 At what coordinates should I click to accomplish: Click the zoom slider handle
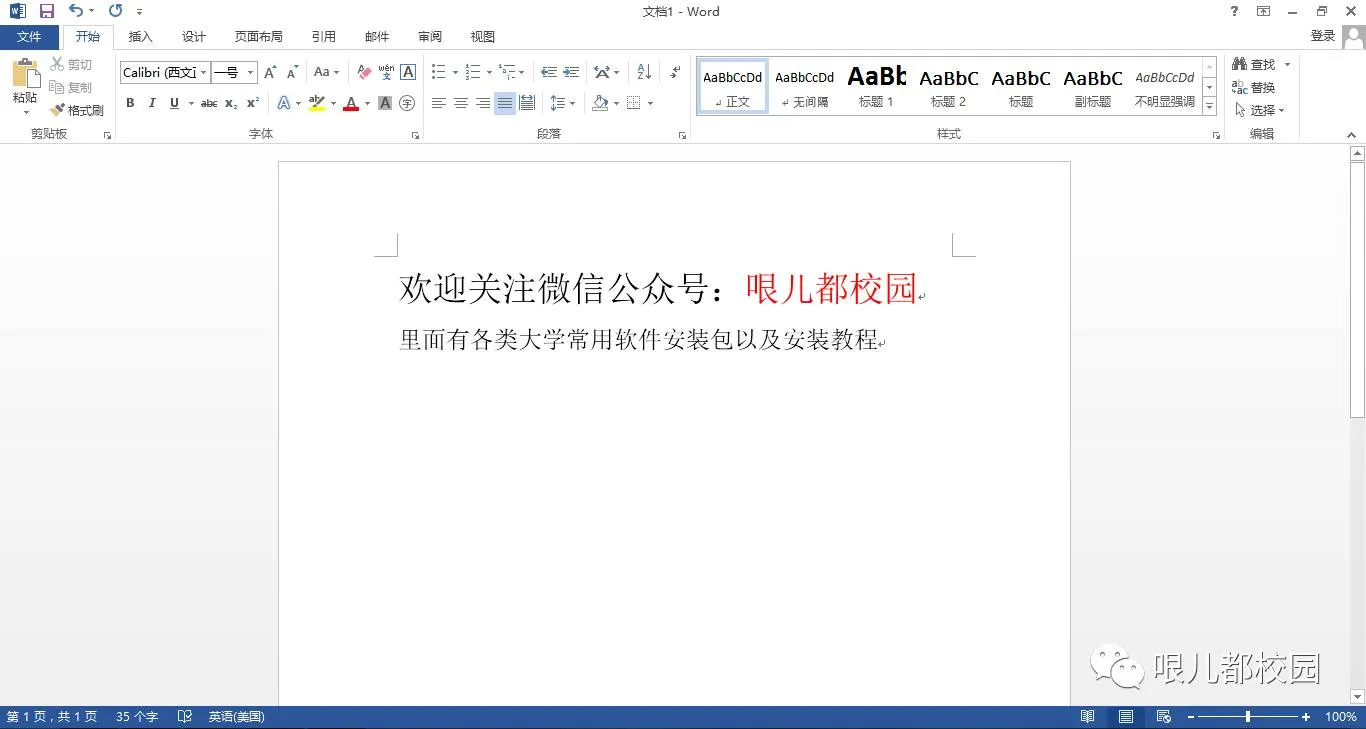pyautogui.click(x=1248, y=717)
